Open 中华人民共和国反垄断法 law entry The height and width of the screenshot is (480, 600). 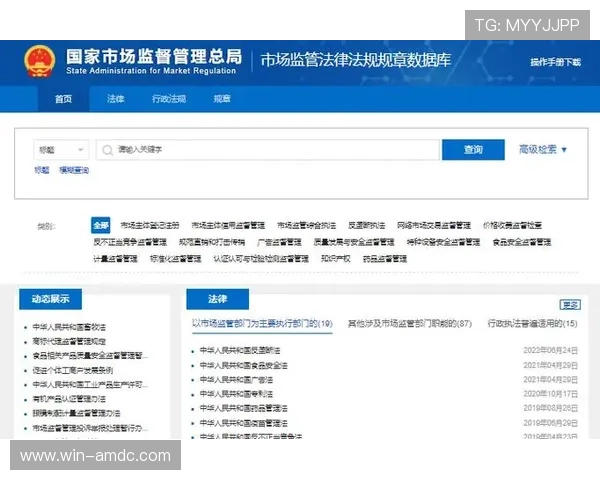pyautogui.click(x=240, y=350)
